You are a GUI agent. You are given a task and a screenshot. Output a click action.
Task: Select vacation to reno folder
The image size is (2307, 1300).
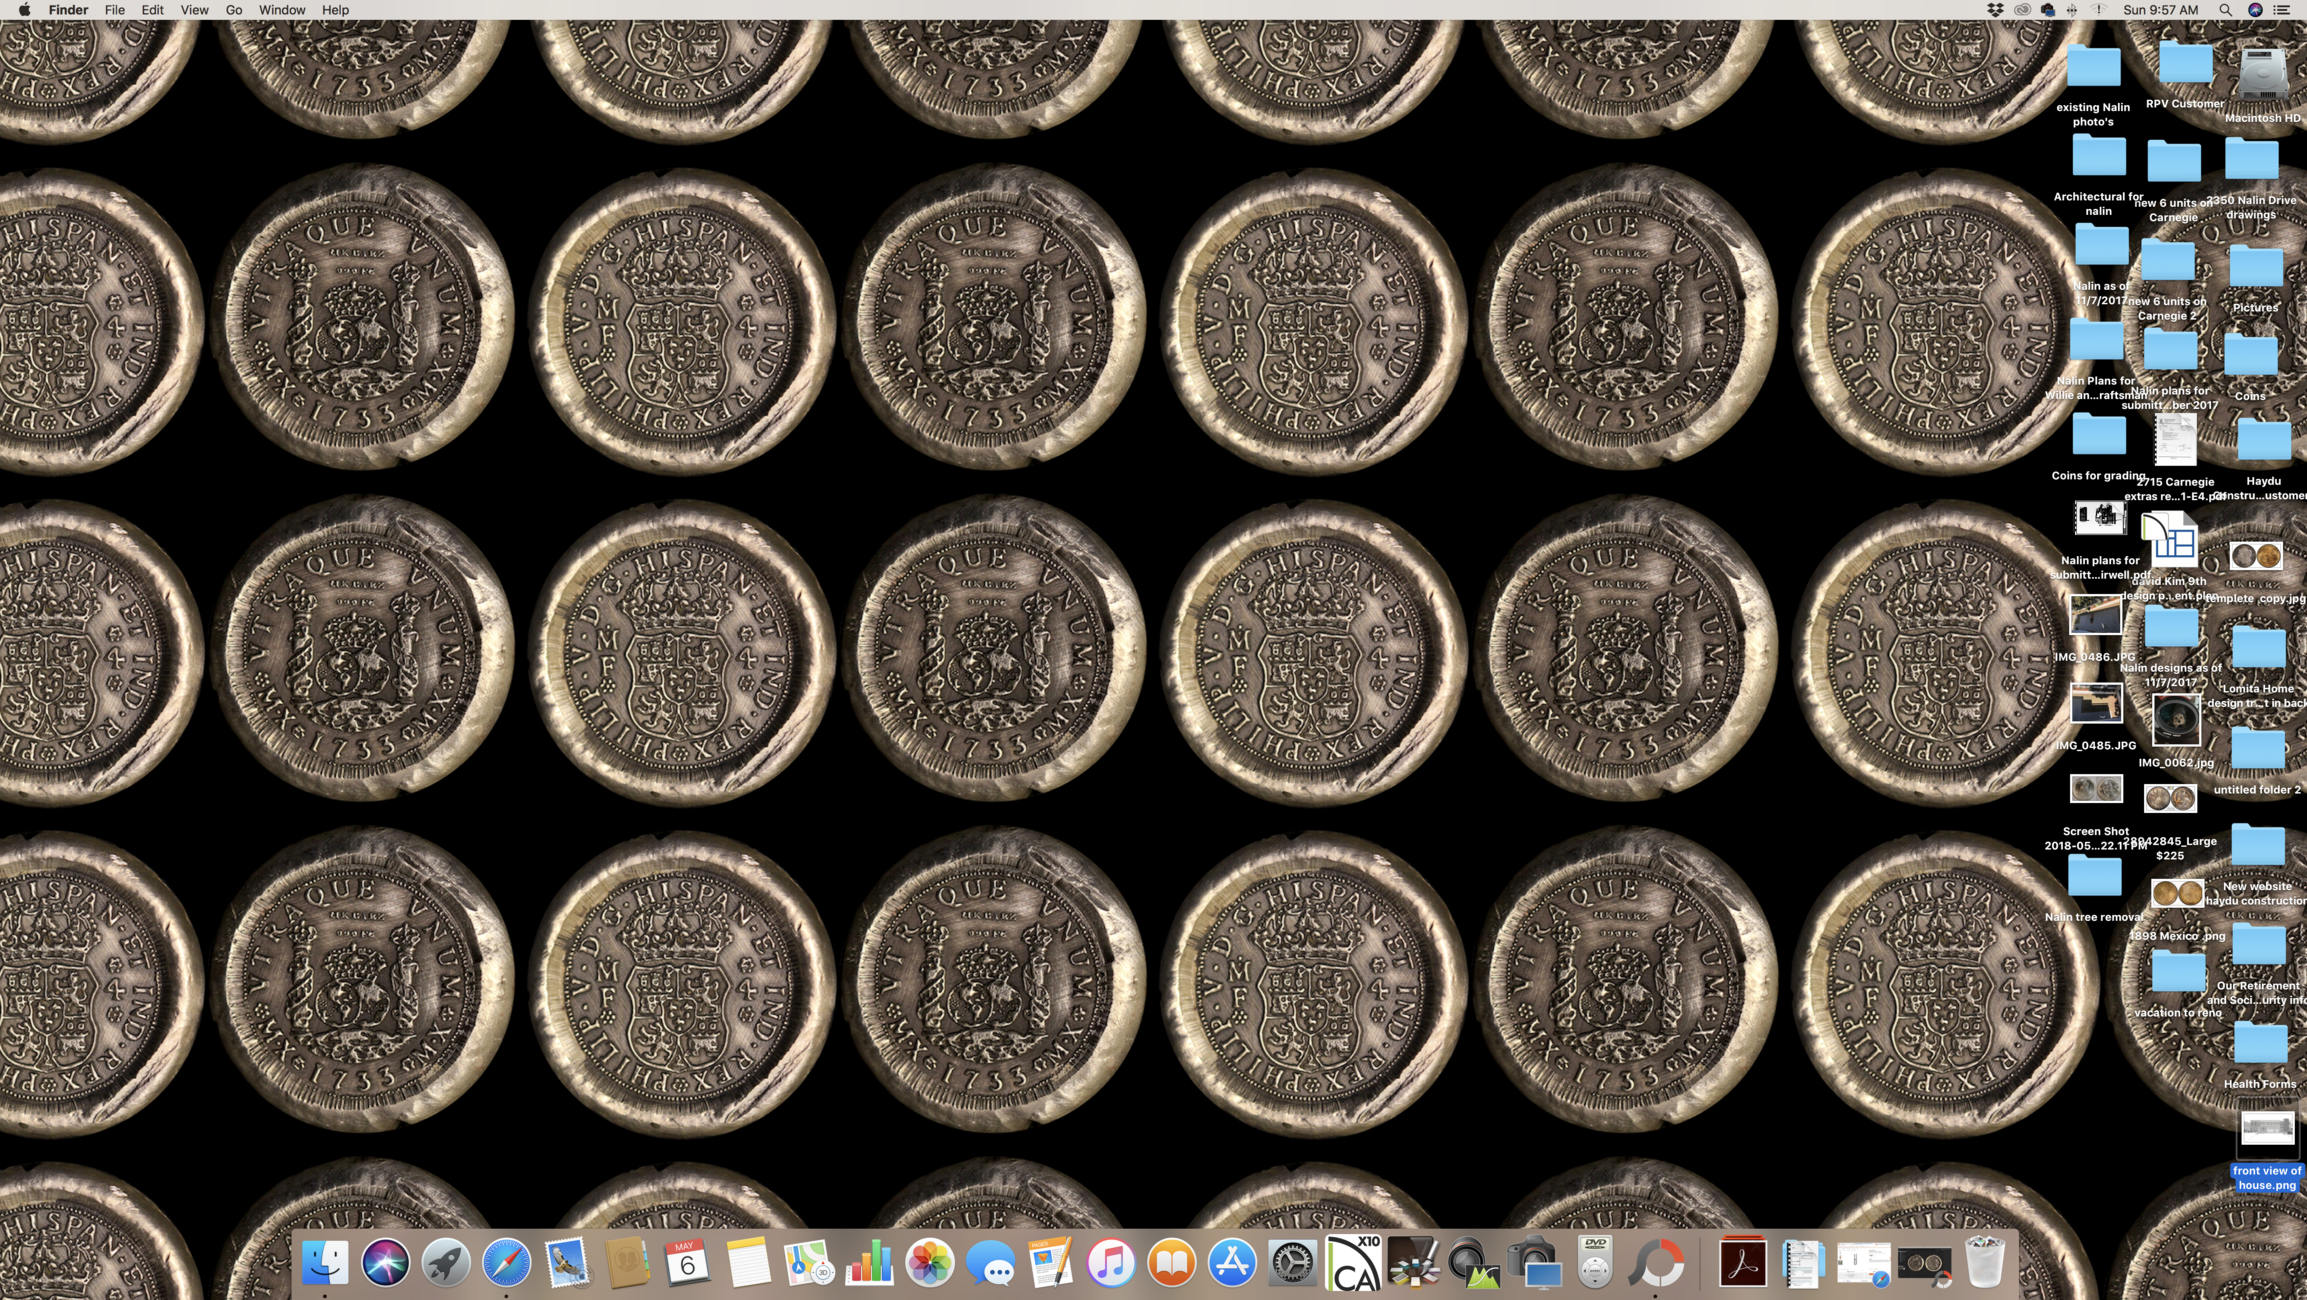click(x=2178, y=972)
